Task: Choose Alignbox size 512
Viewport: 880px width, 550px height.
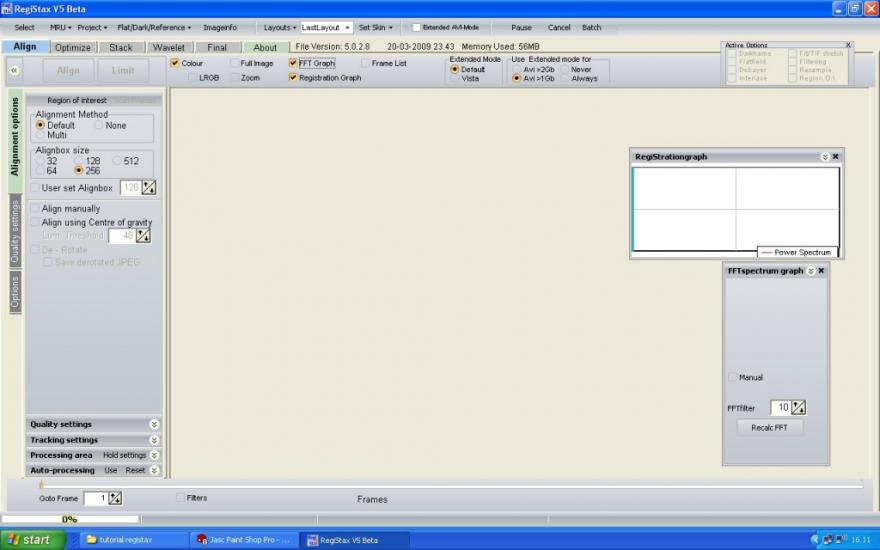Action: click(117, 161)
